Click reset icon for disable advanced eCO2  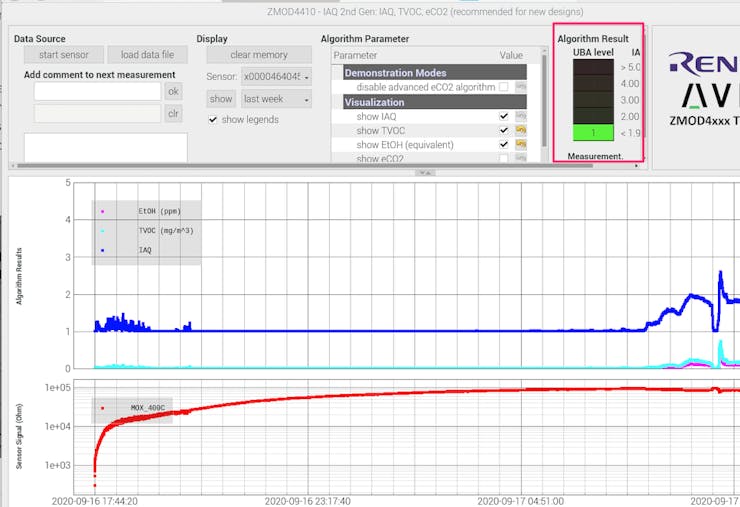tap(521, 87)
